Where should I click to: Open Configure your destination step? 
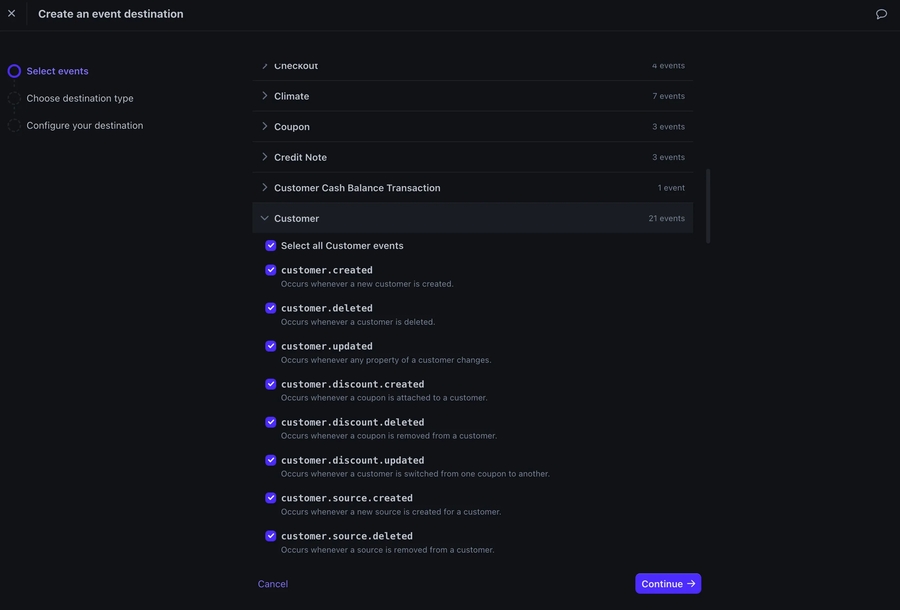coord(85,125)
